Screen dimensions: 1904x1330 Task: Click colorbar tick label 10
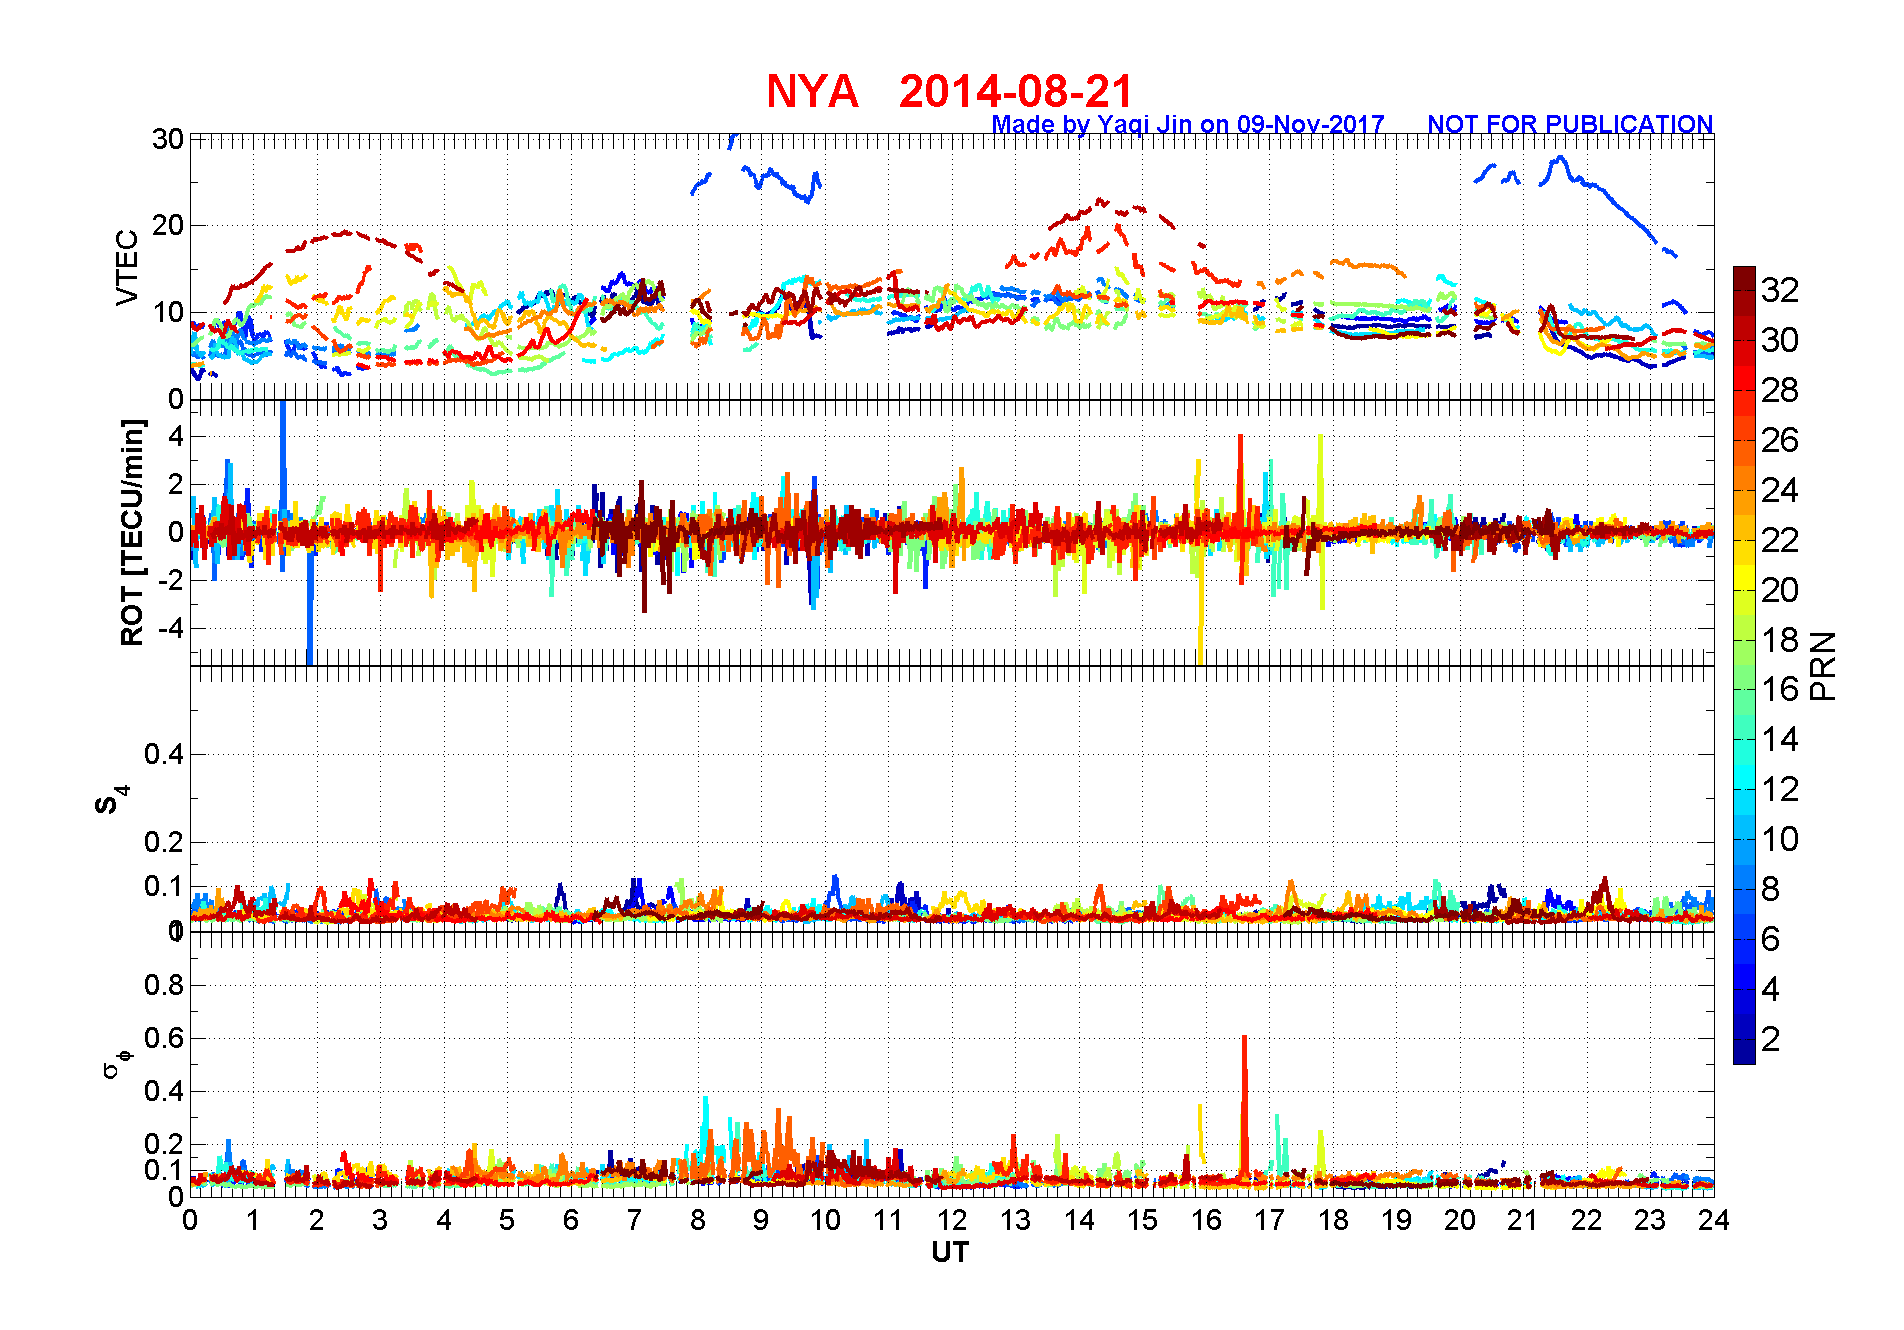point(1780,839)
